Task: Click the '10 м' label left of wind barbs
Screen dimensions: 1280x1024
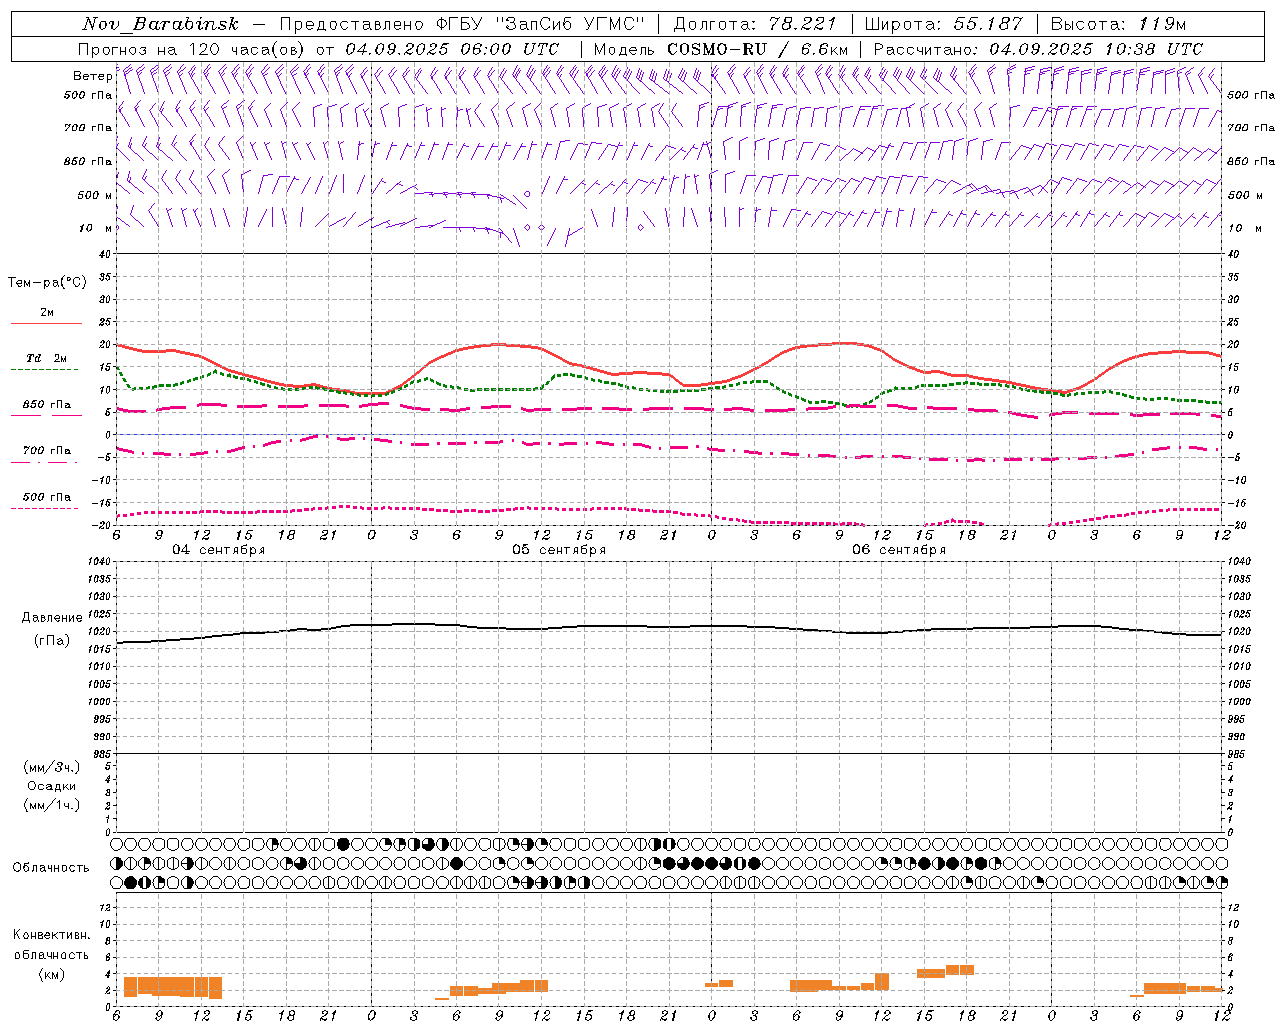Action: point(95,228)
